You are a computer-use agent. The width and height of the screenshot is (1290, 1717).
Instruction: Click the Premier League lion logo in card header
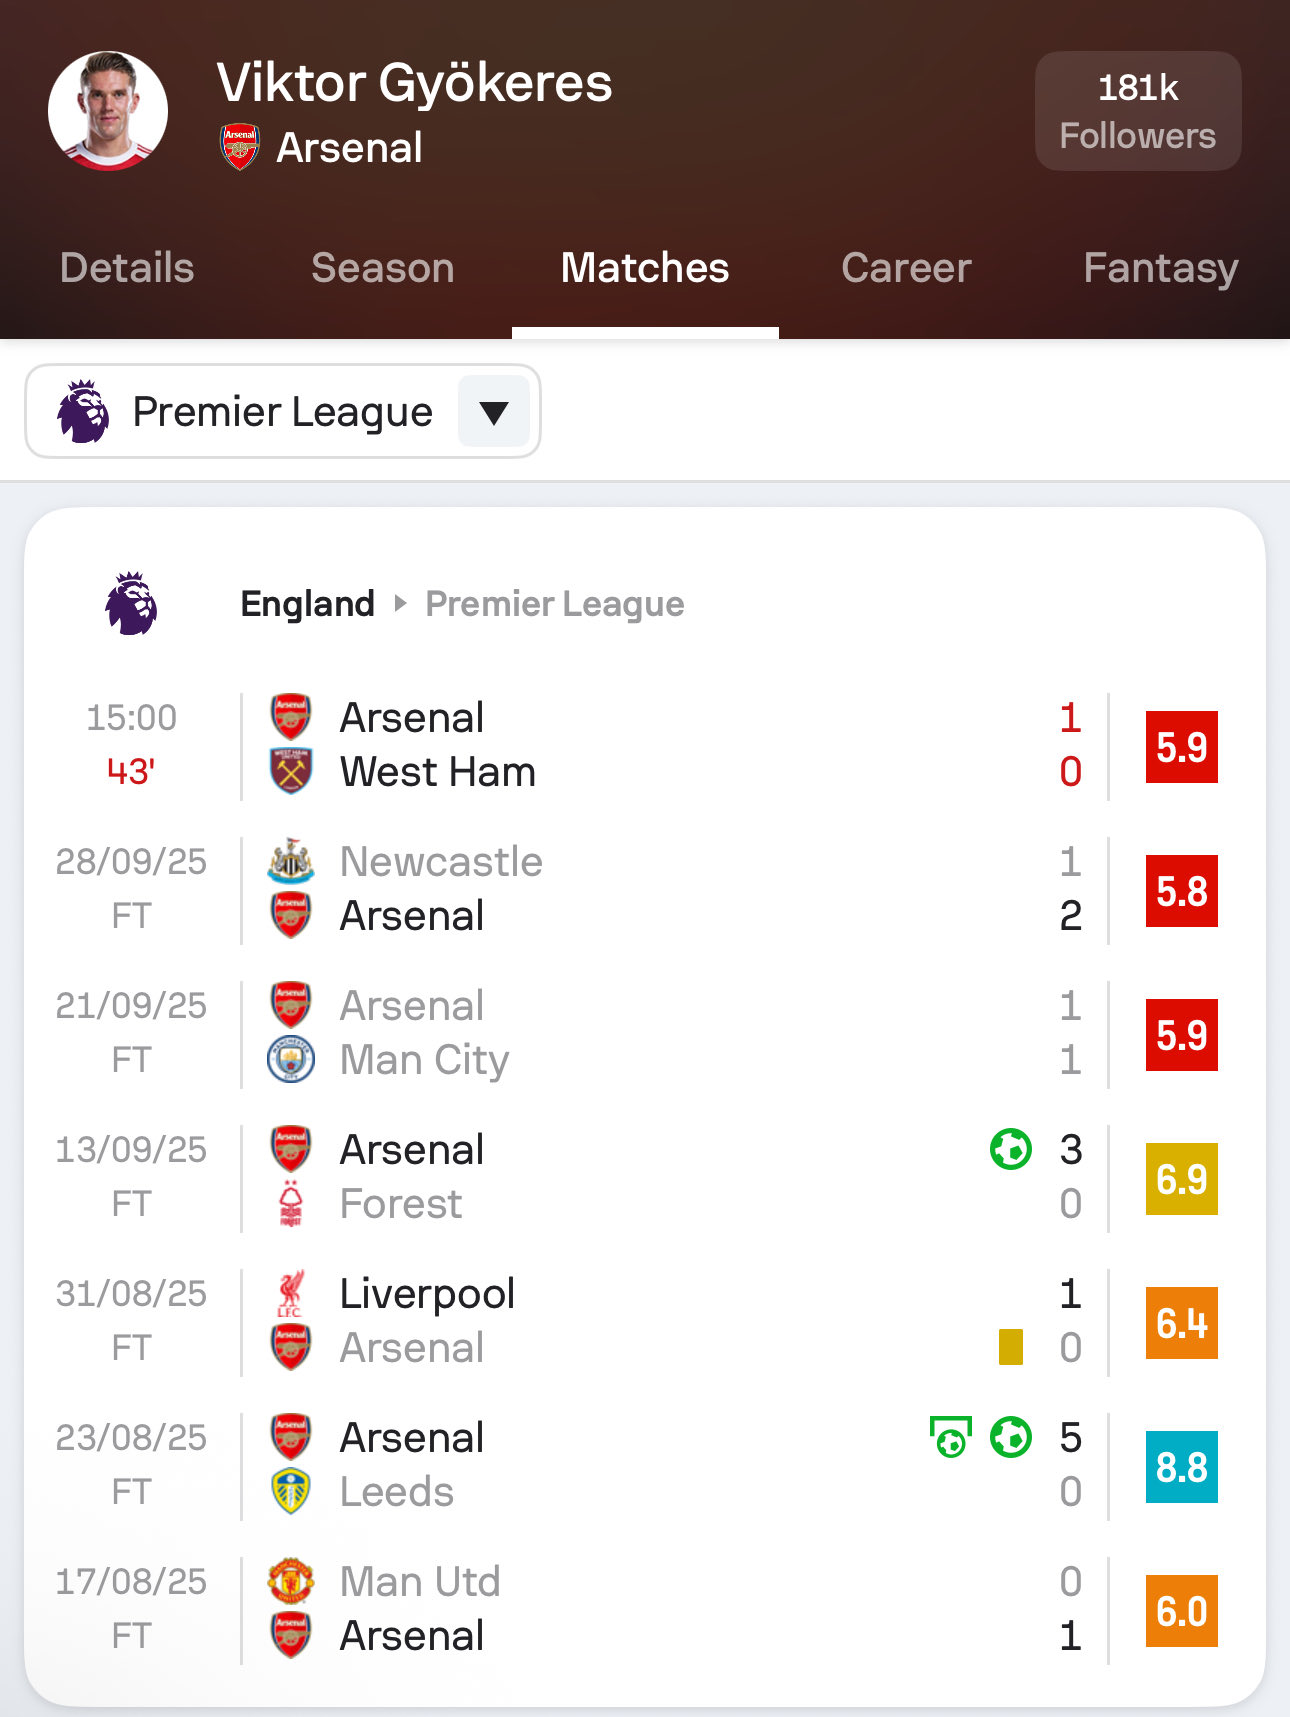132,604
